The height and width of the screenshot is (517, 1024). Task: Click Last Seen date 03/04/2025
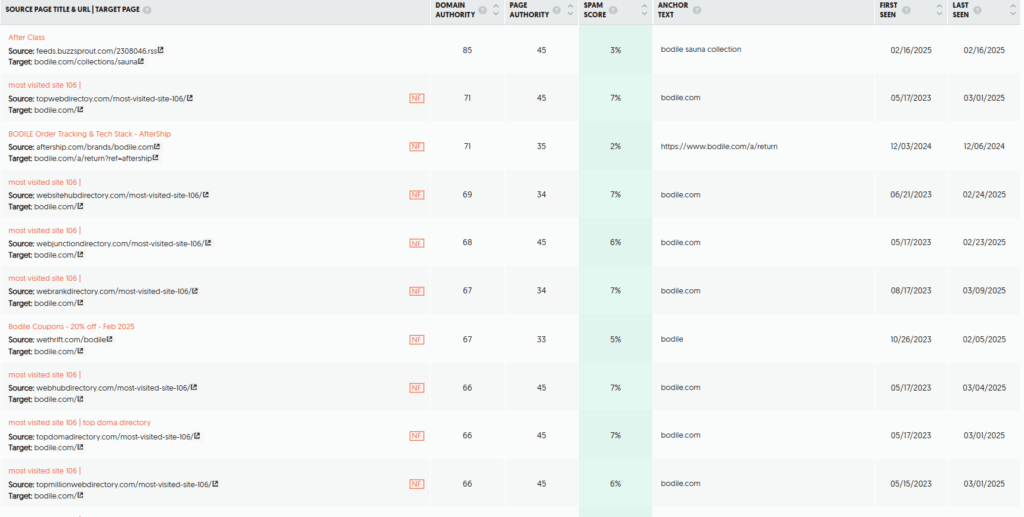coord(985,388)
